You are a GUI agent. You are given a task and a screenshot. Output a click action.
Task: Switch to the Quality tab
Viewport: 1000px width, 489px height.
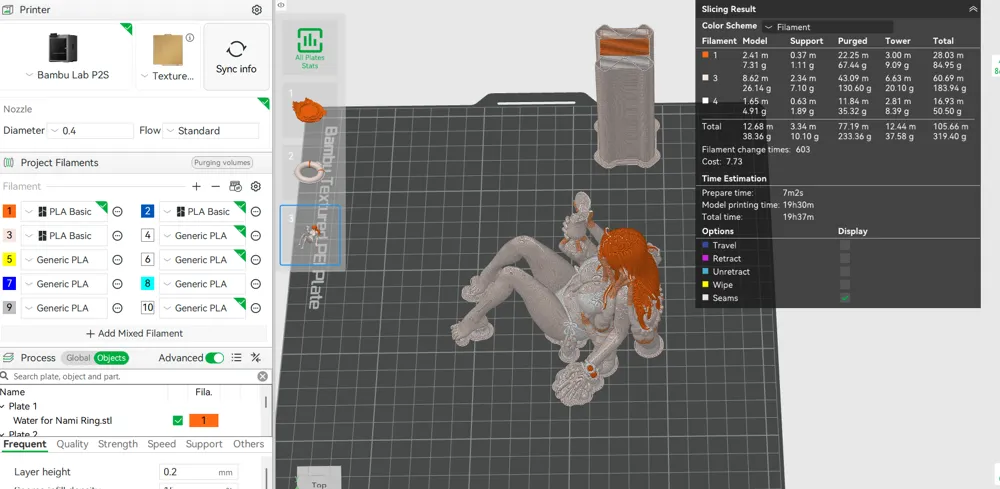(x=73, y=444)
